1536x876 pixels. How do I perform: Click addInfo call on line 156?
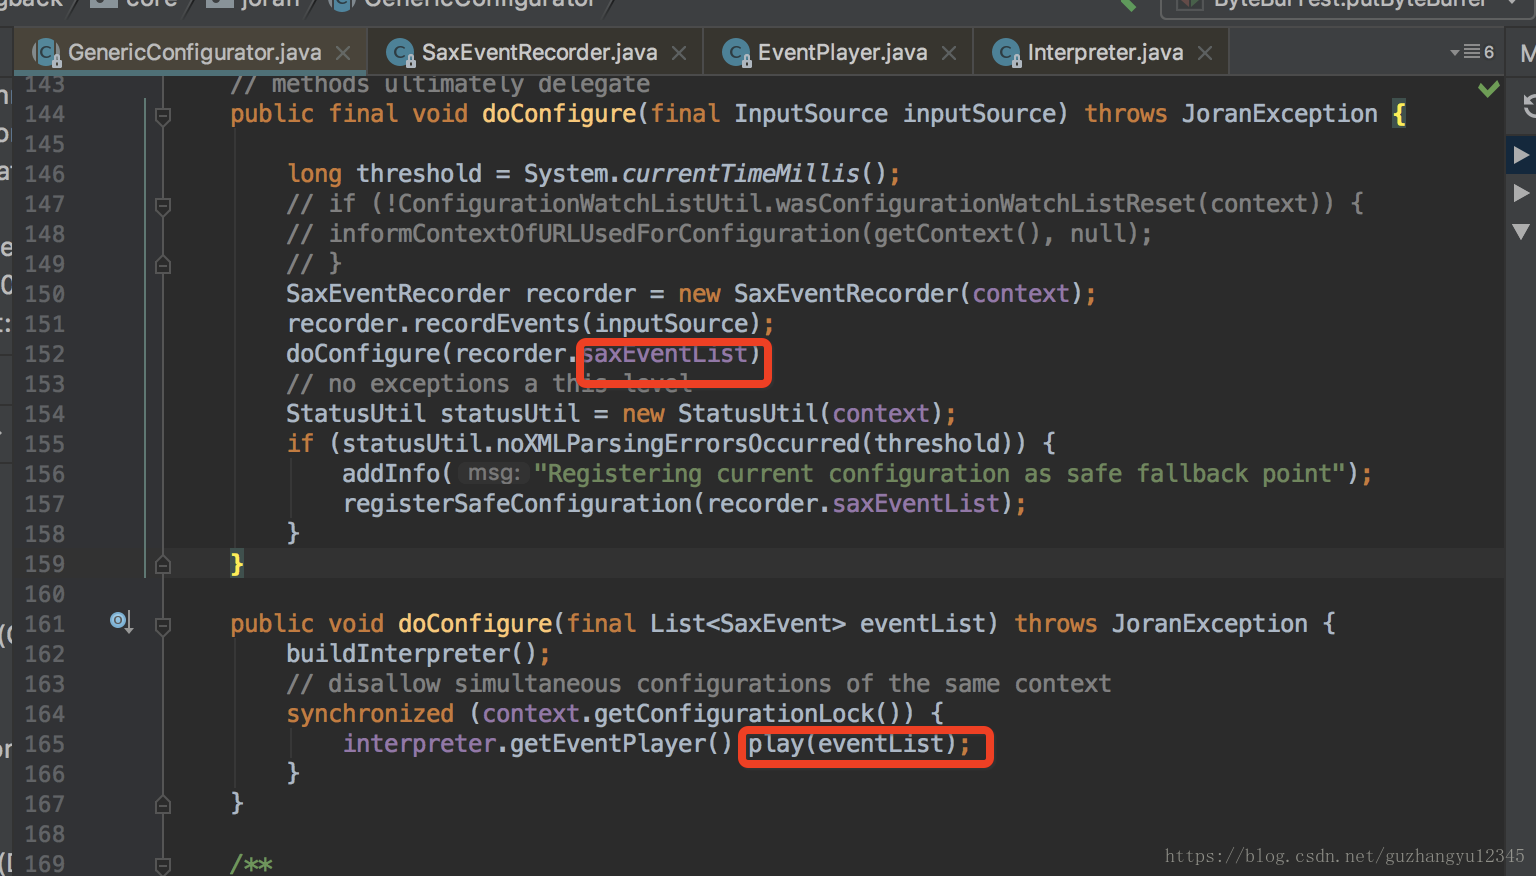(391, 474)
